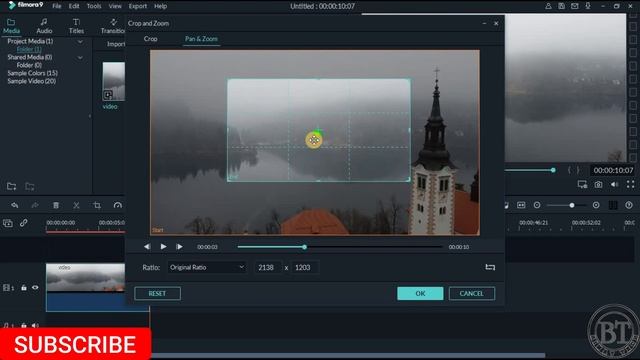The width and height of the screenshot is (640, 360).
Task: Click the microphone icon in title bar
Action: point(588,6)
